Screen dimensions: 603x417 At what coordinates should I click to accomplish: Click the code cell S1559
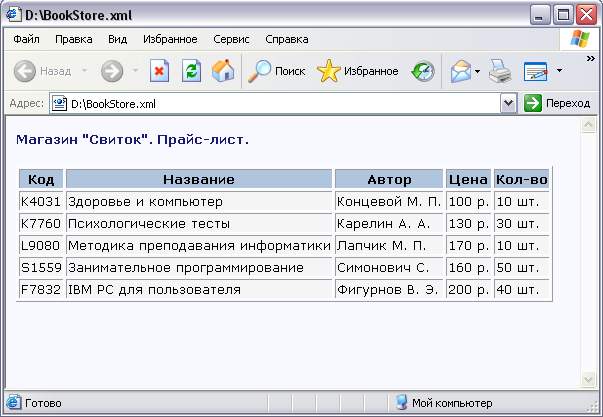(41, 267)
